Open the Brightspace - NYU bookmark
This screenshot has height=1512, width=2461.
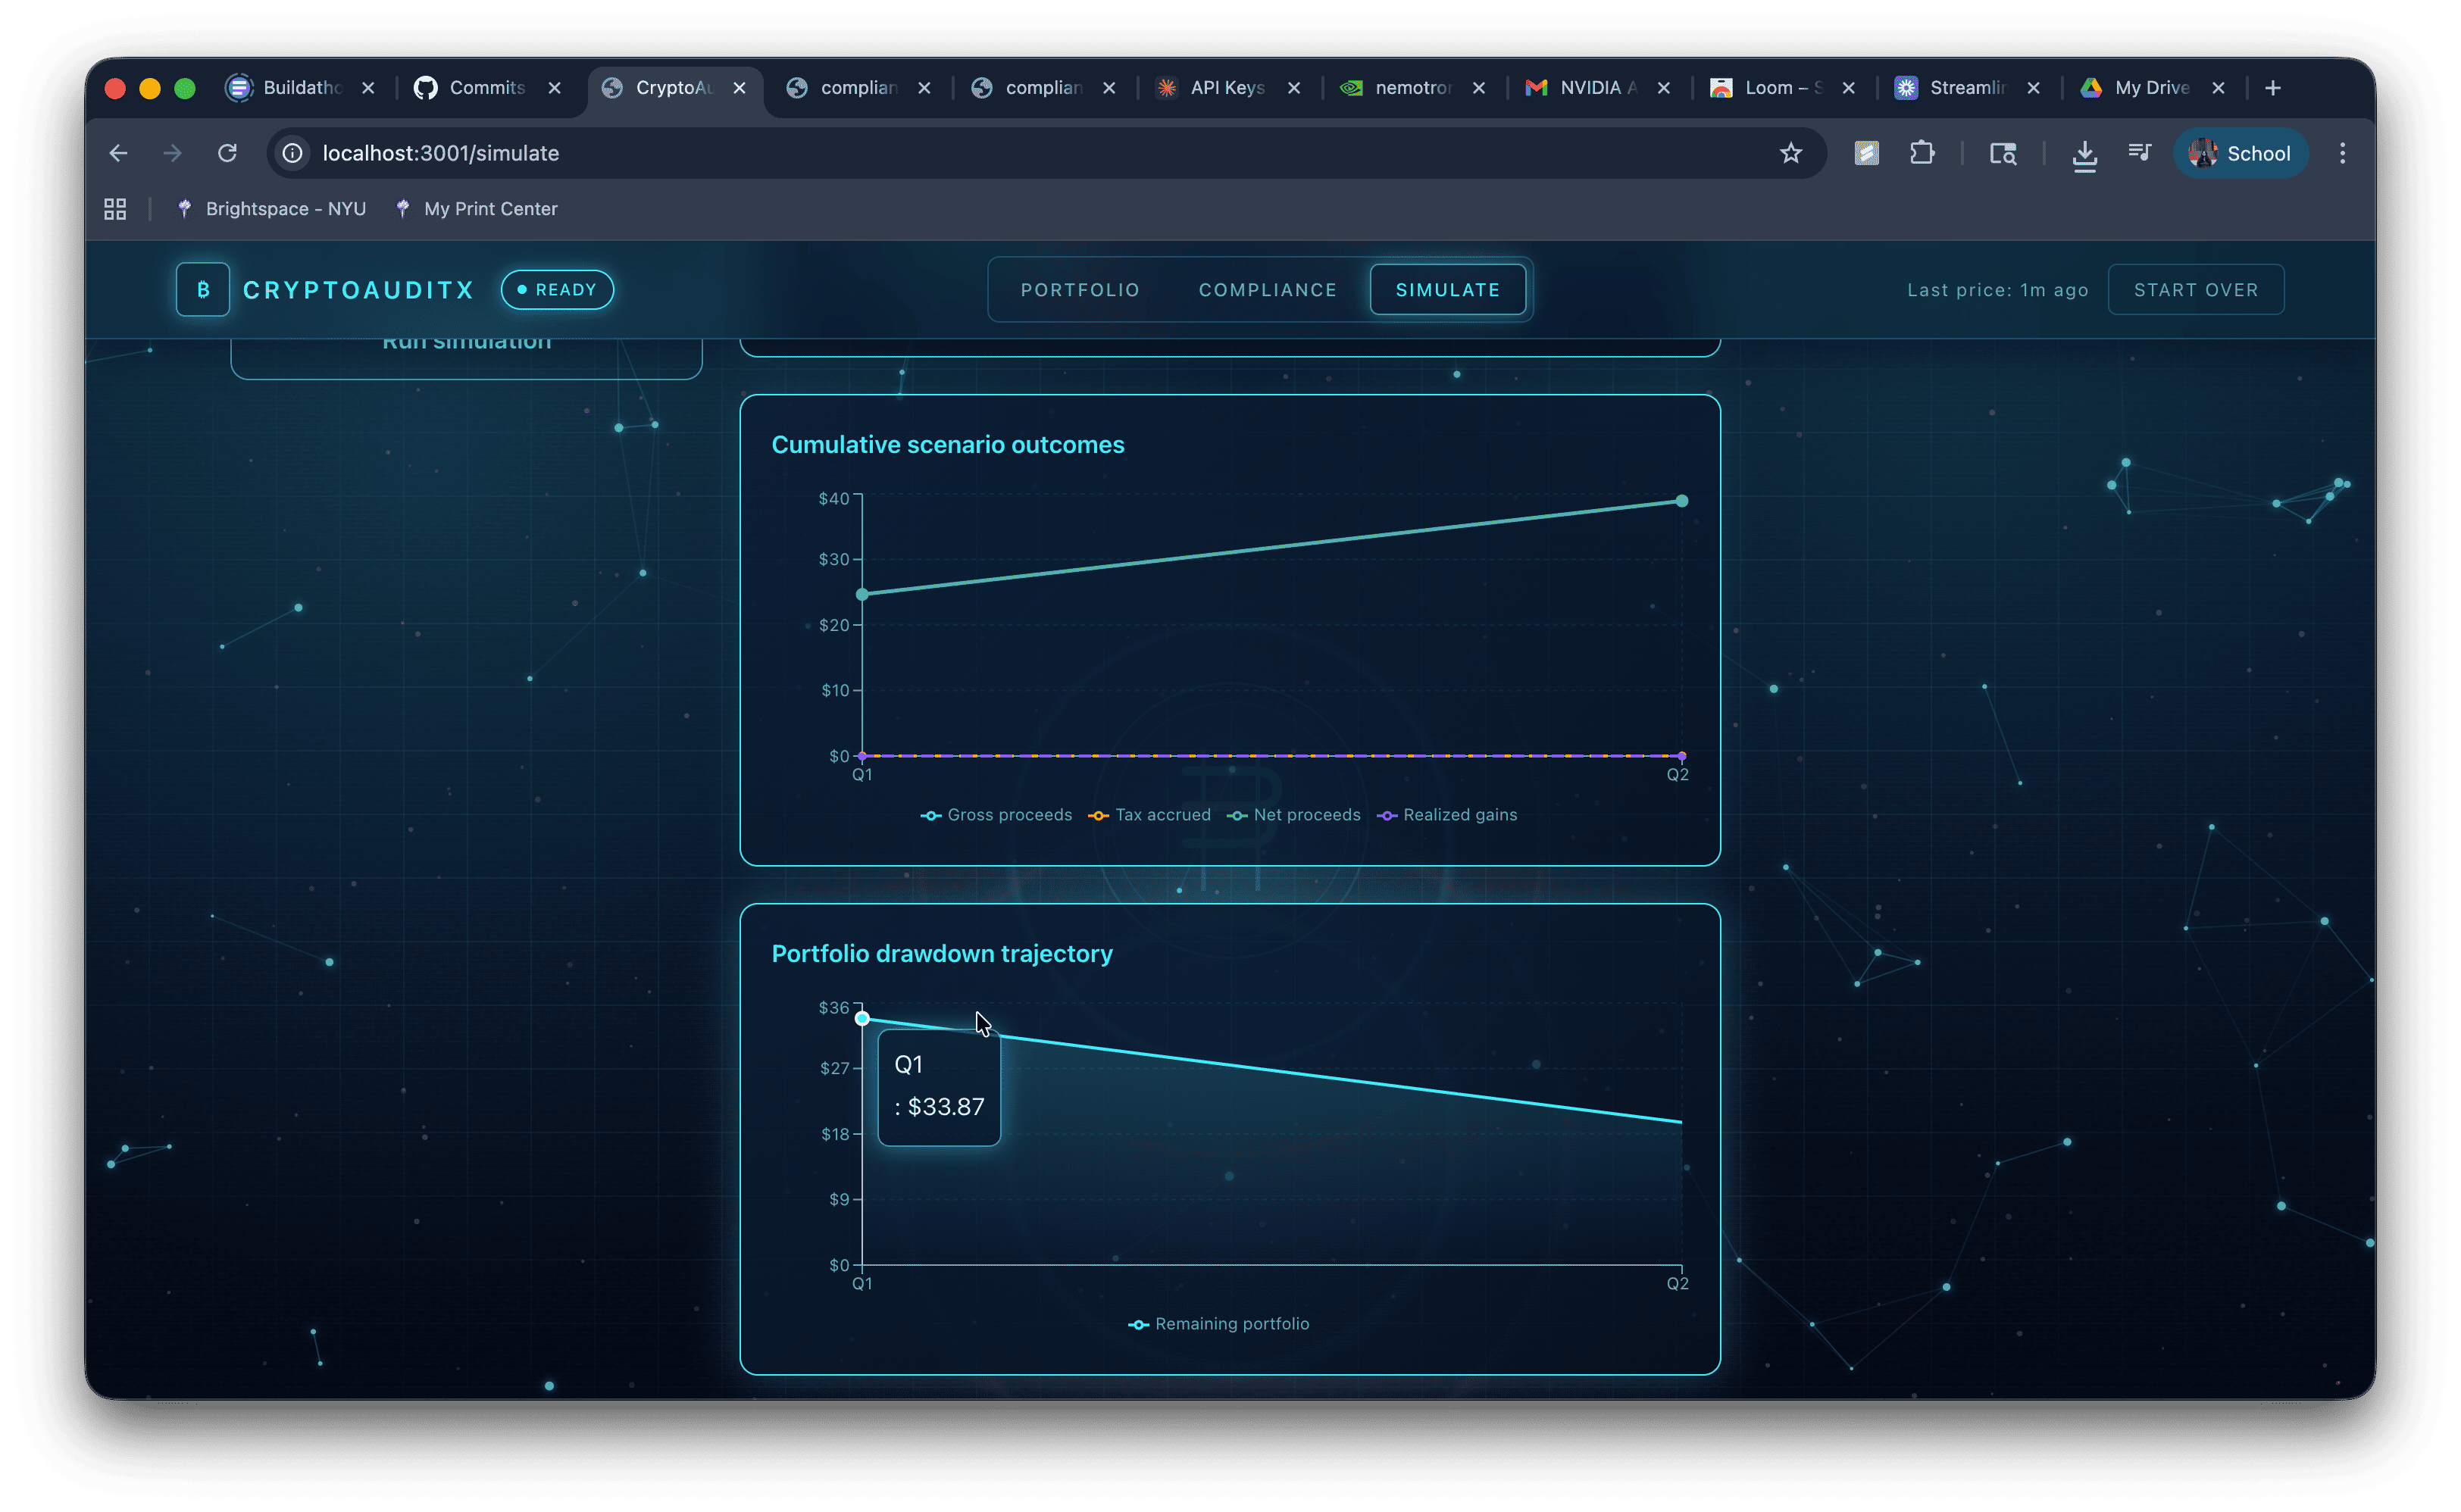pos(272,209)
